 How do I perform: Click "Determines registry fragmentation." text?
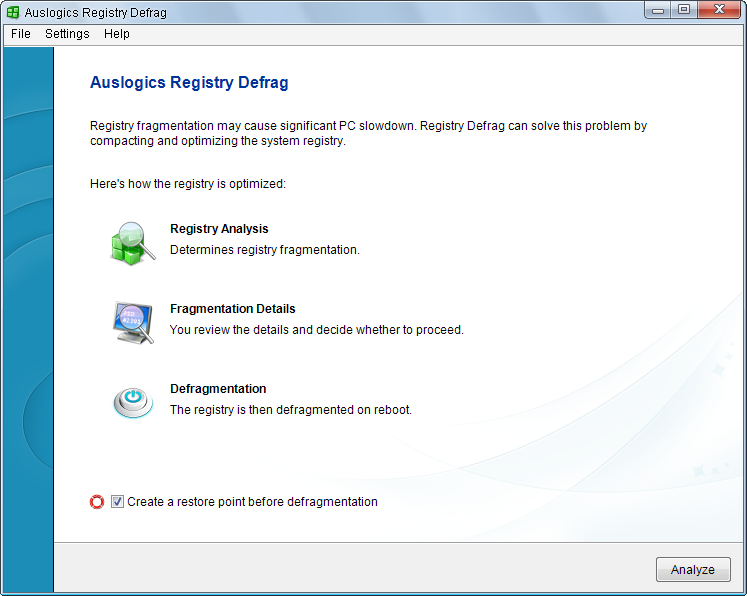[265, 250]
